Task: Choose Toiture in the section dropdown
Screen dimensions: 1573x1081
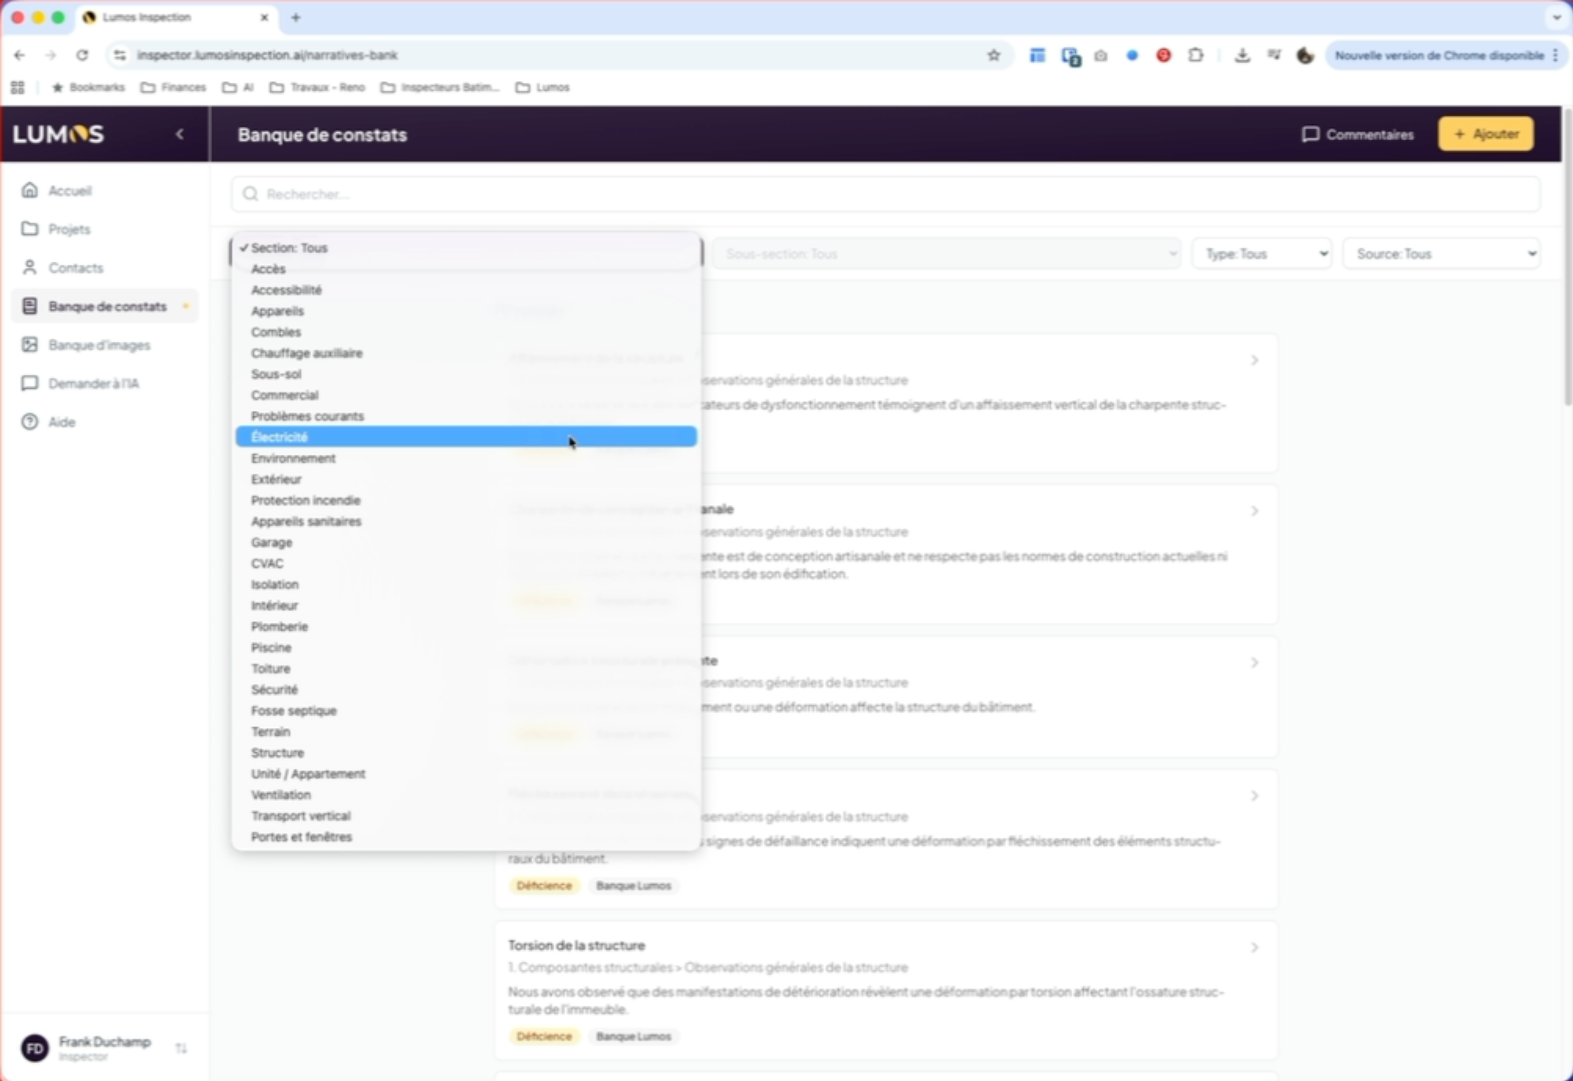Action: pyautogui.click(x=466, y=668)
